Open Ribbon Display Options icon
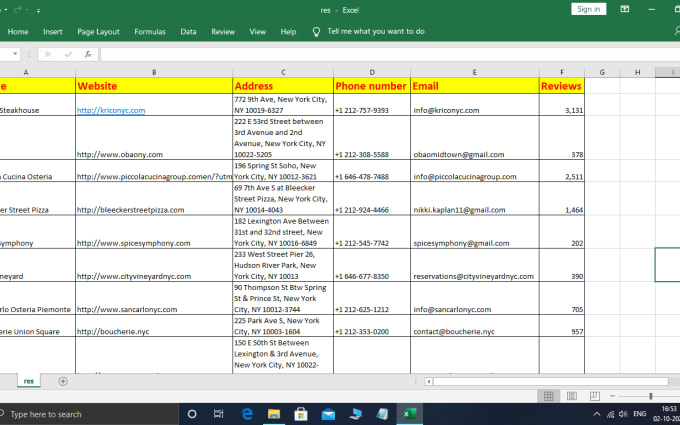 [x=624, y=9]
